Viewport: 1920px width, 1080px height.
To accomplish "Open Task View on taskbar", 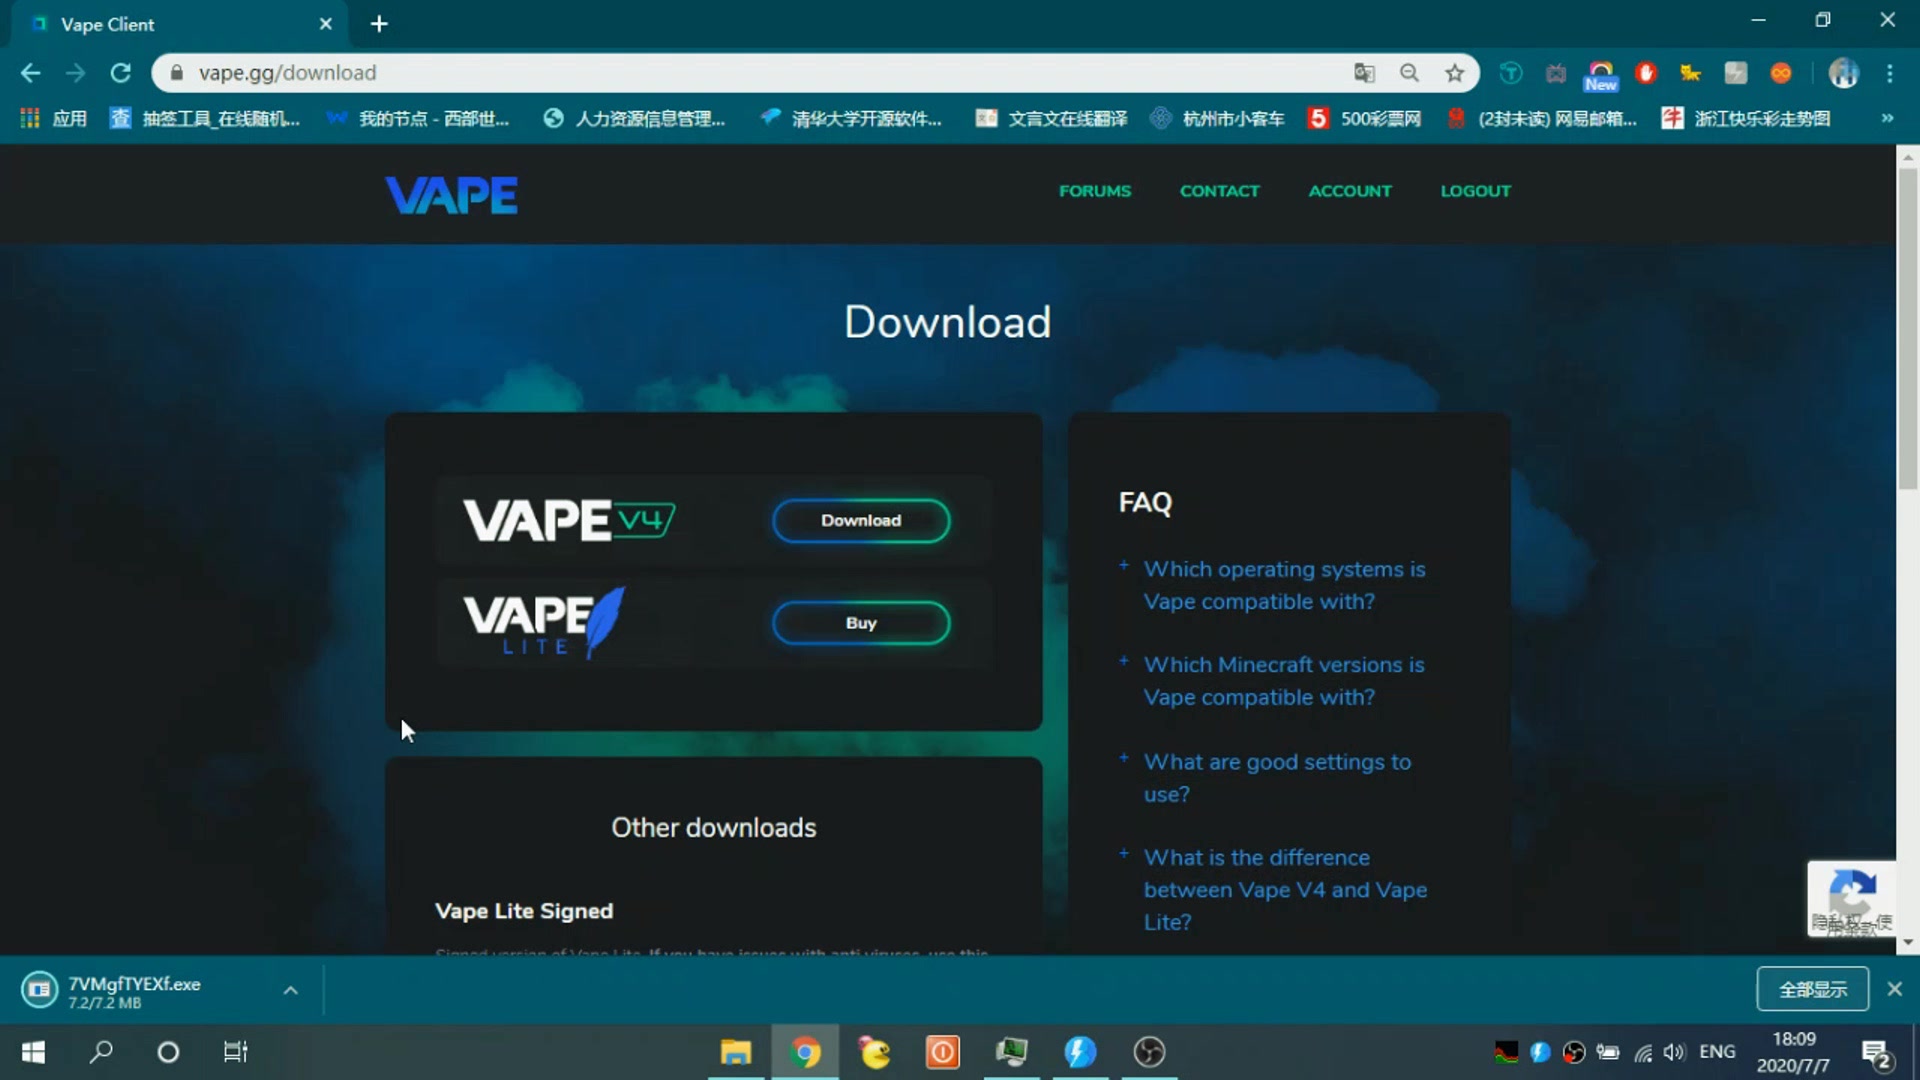I will 235,1052.
